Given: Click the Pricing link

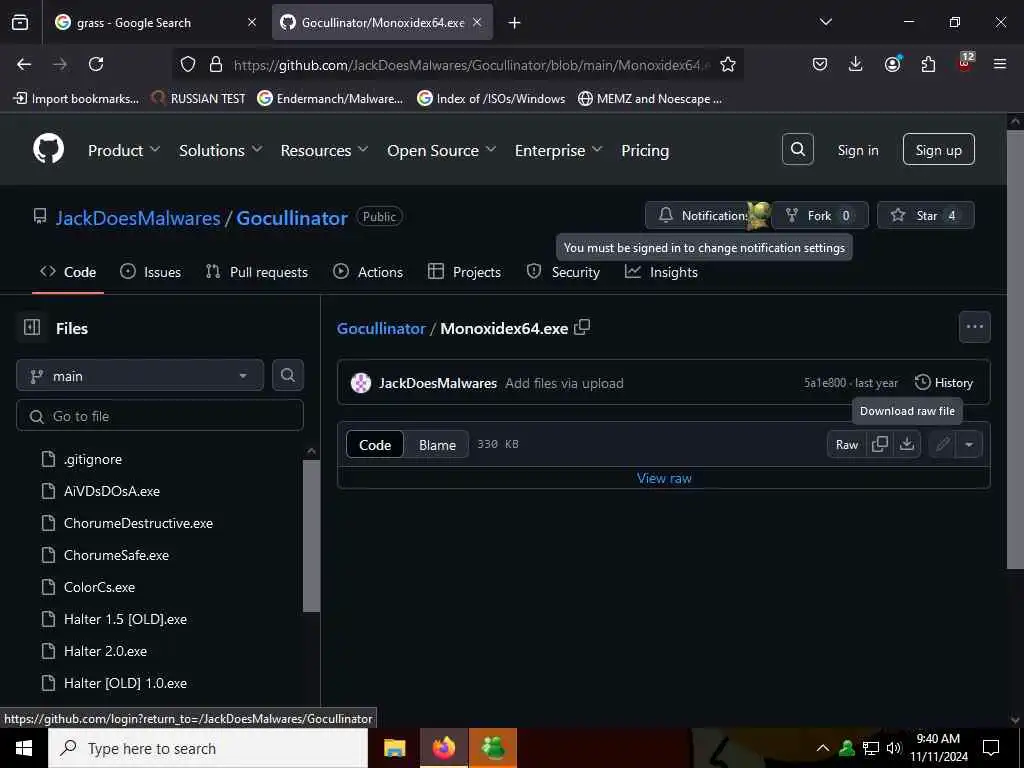Looking at the screenshot, I should tap(645, 150).
